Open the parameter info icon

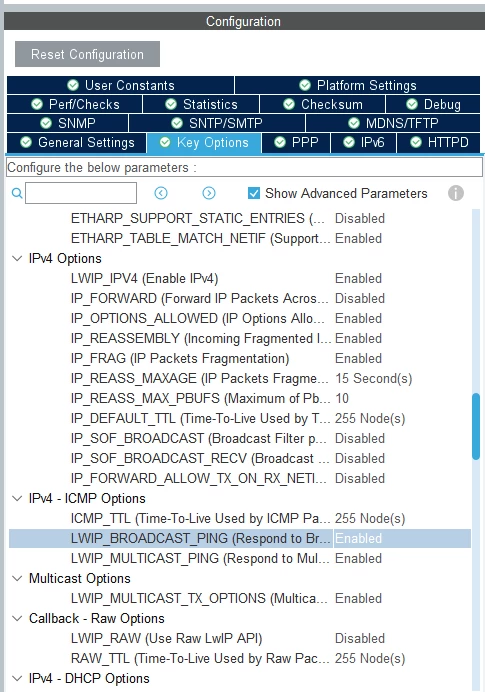[455, 193]
